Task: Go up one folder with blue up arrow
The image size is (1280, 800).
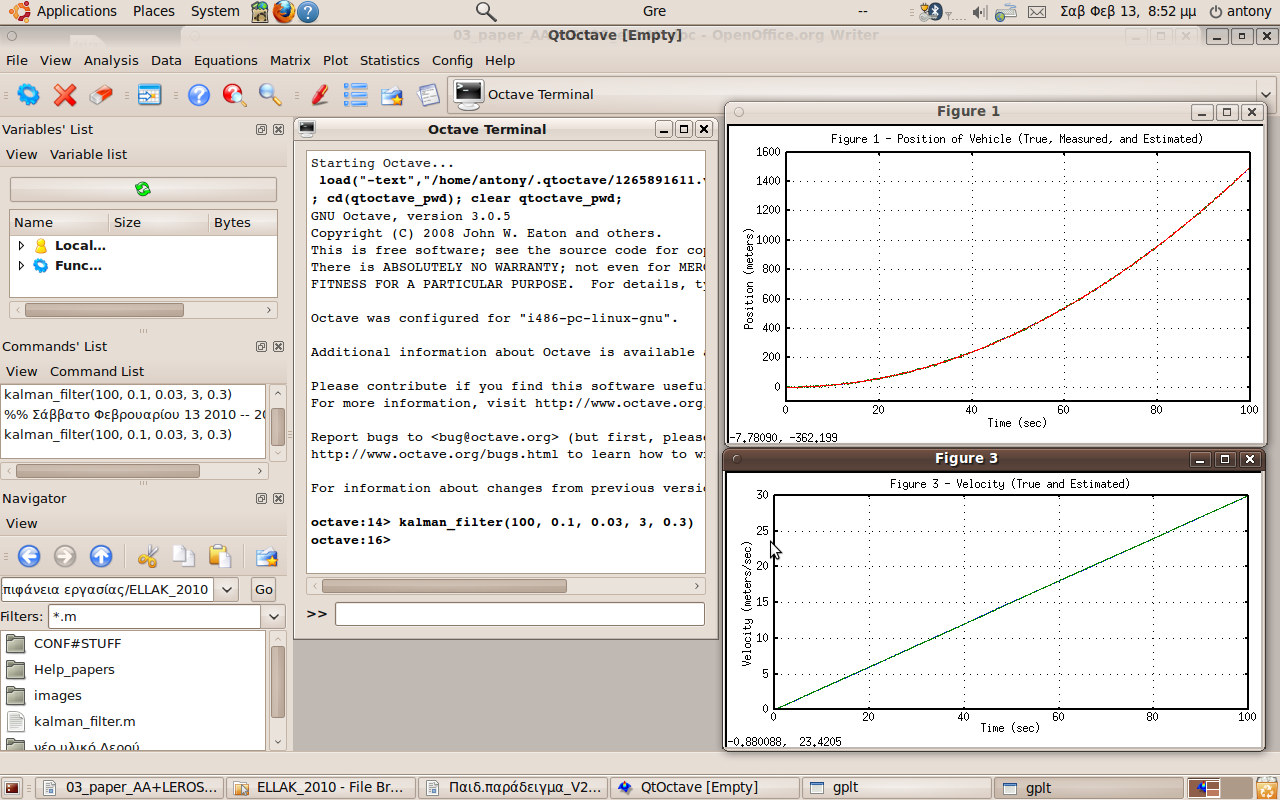Action: click(101, 556)
